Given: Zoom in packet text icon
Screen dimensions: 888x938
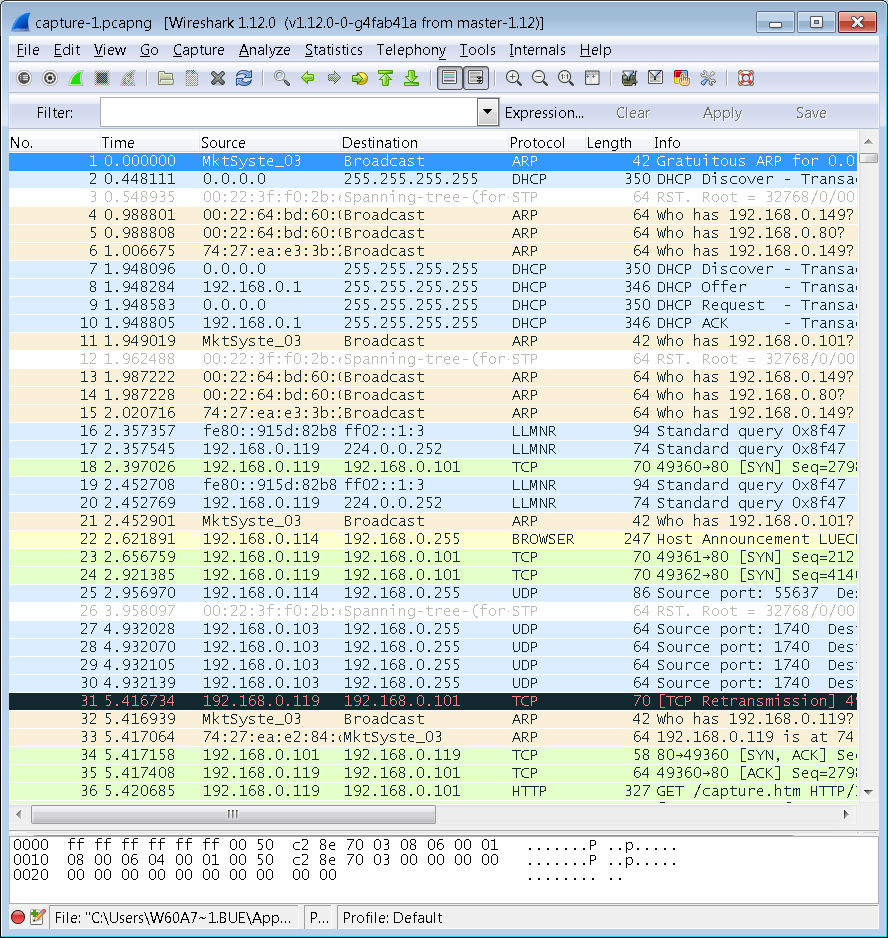Looking at the screenshot, I should point(513,78).
